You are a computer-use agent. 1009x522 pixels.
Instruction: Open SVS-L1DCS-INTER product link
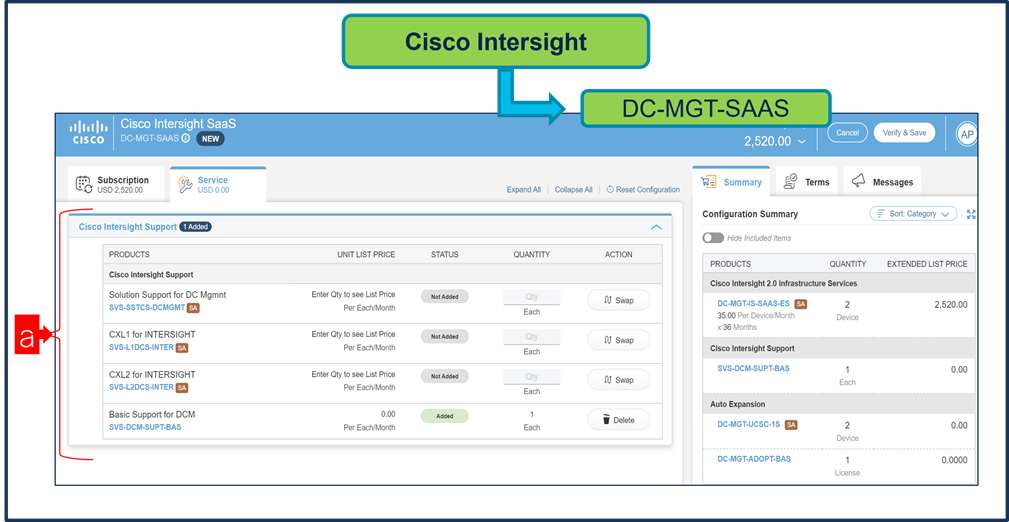coord(142,348)
